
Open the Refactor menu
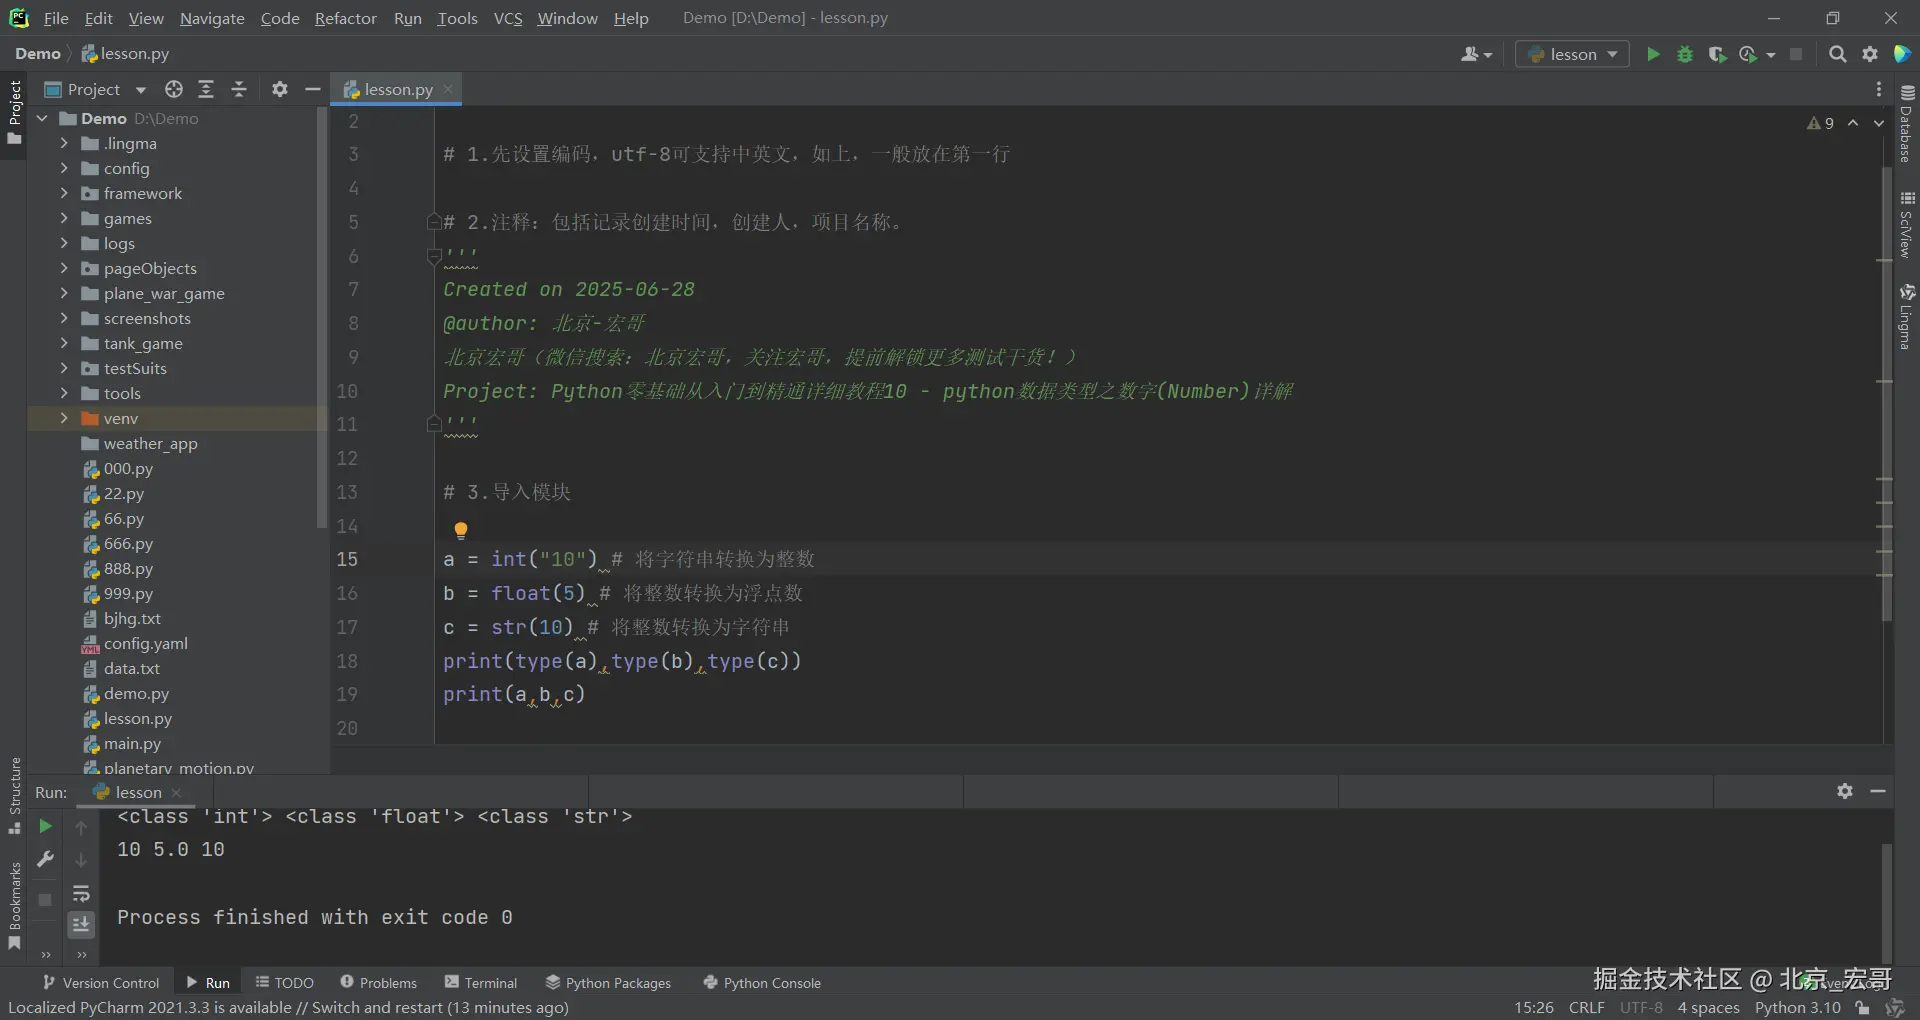tap(346, 18)
